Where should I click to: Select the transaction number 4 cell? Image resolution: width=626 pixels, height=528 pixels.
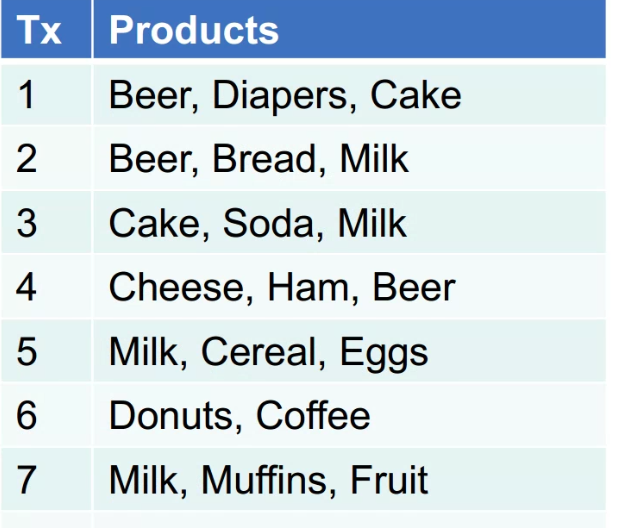point(27,287)
